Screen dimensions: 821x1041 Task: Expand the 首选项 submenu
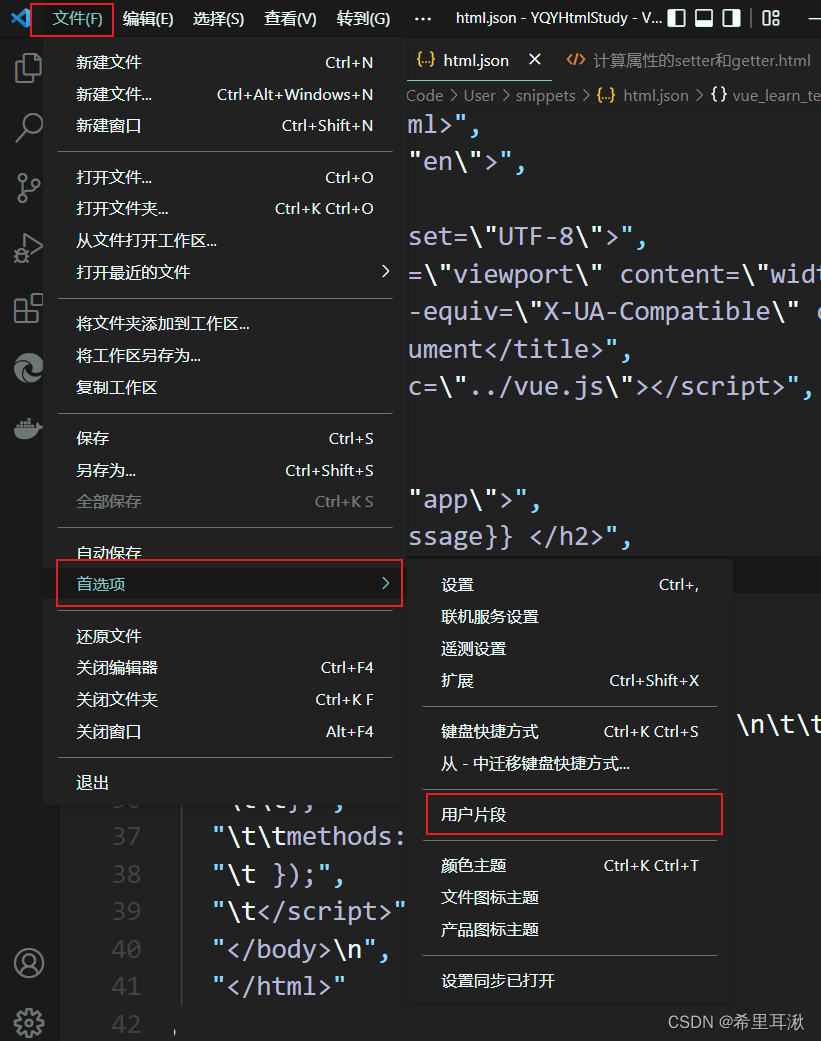pyautogui.click(x=104, y=584)
